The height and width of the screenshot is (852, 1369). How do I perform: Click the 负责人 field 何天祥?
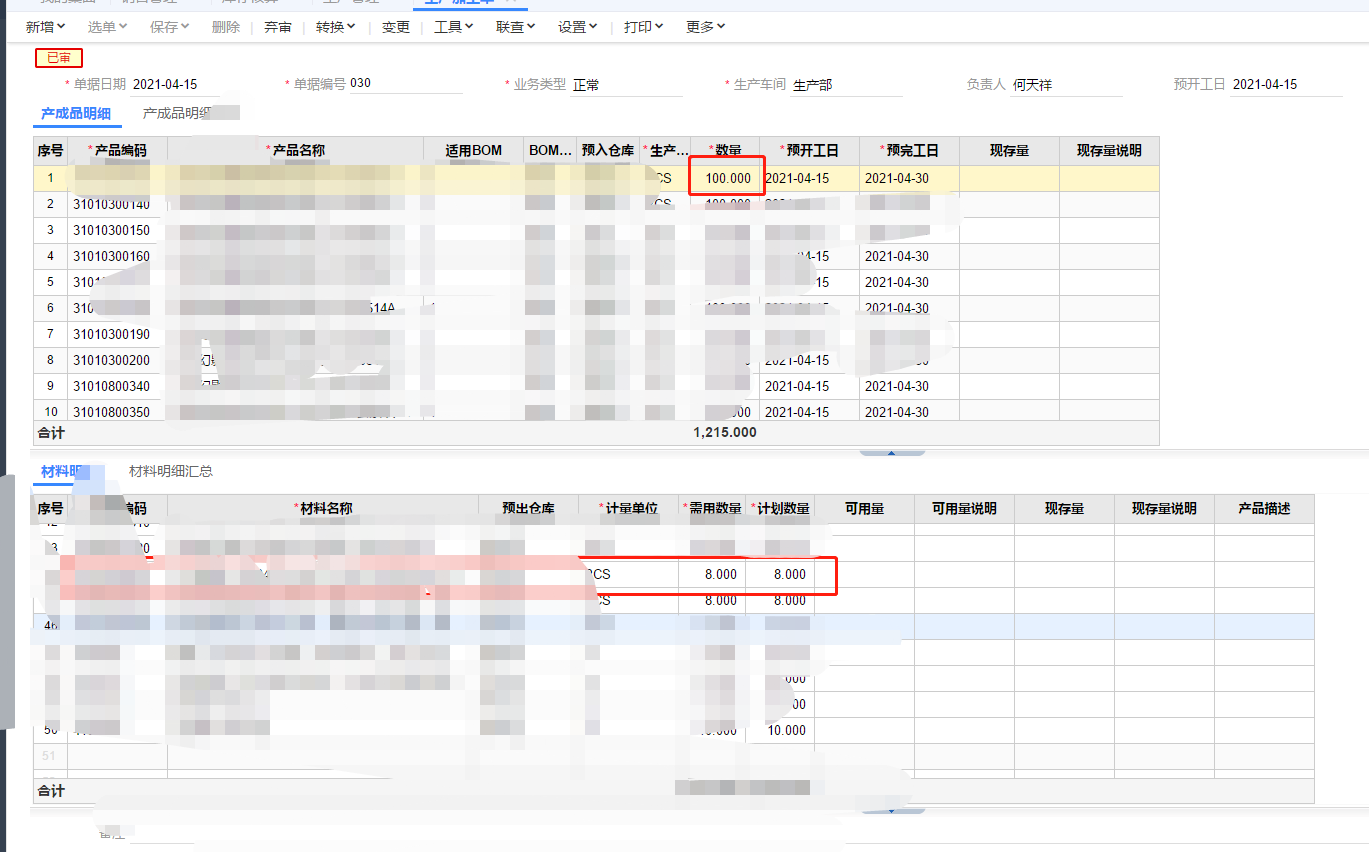point(1066,85)
